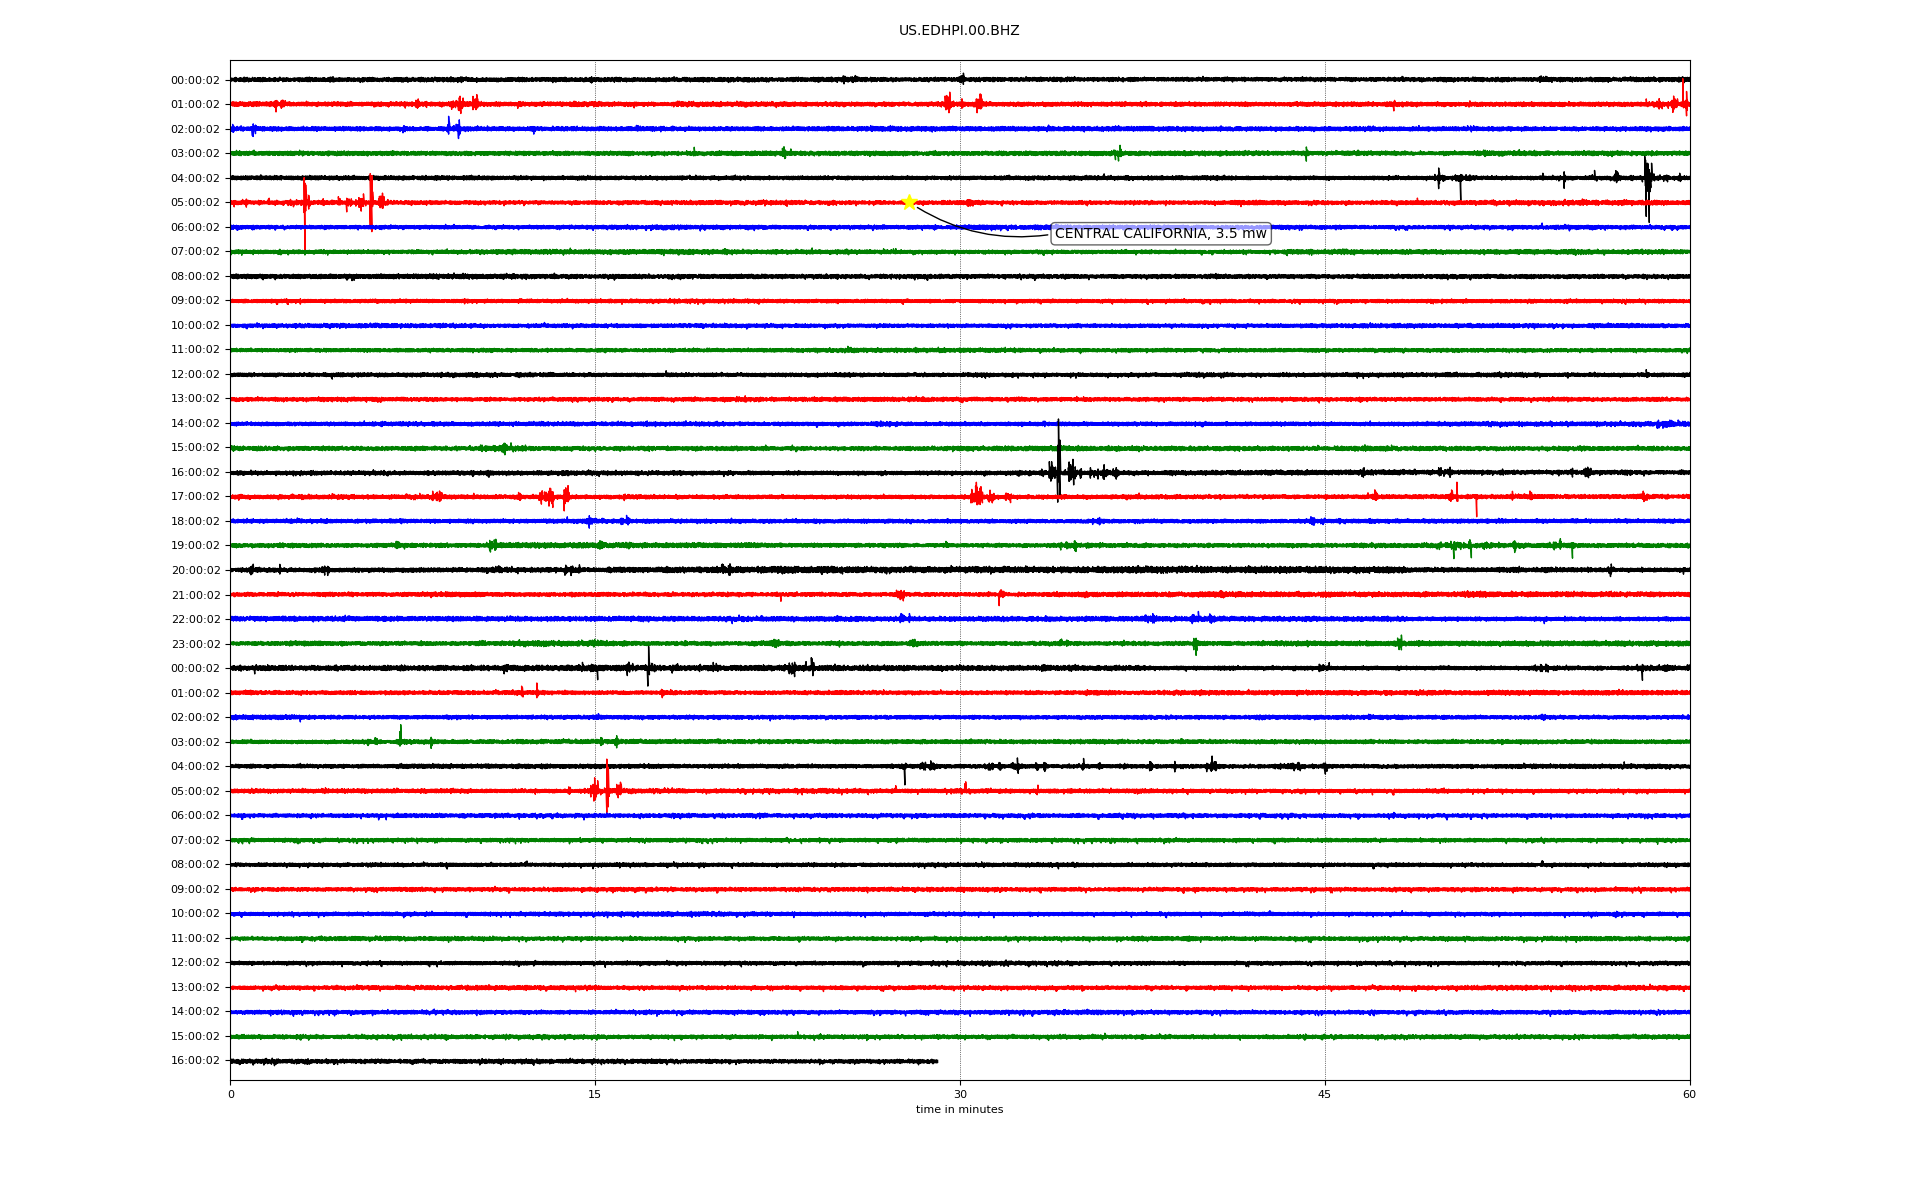Click the 60 minute tick label
This screenshot has height=1200, width=1920.
coord(1688,1094)
